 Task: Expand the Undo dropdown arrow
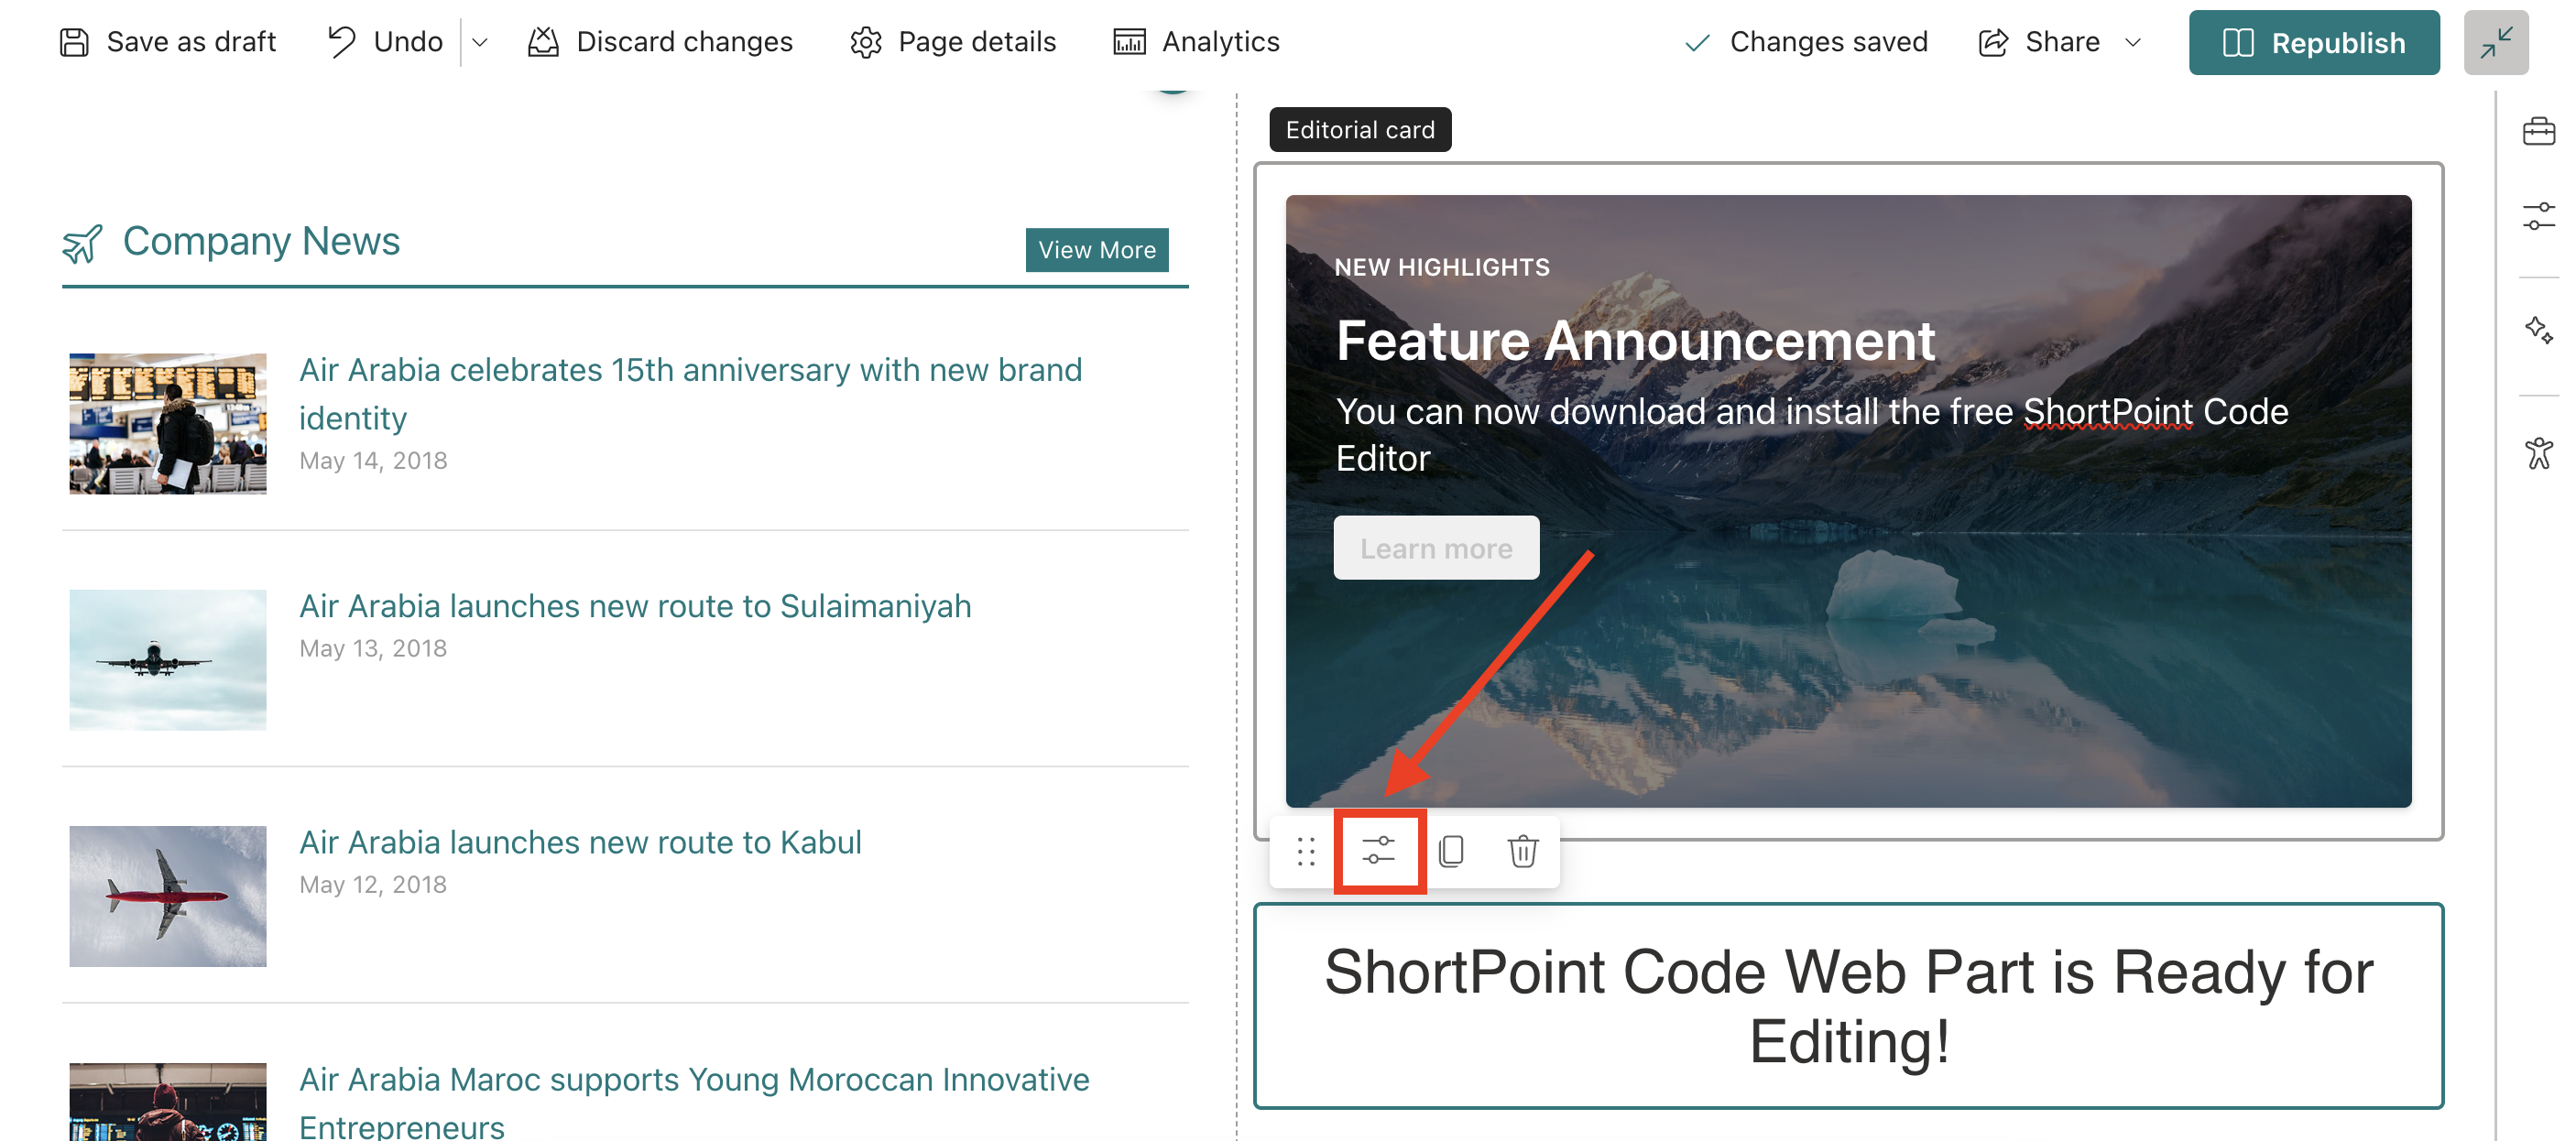click(x=480, y=43)
